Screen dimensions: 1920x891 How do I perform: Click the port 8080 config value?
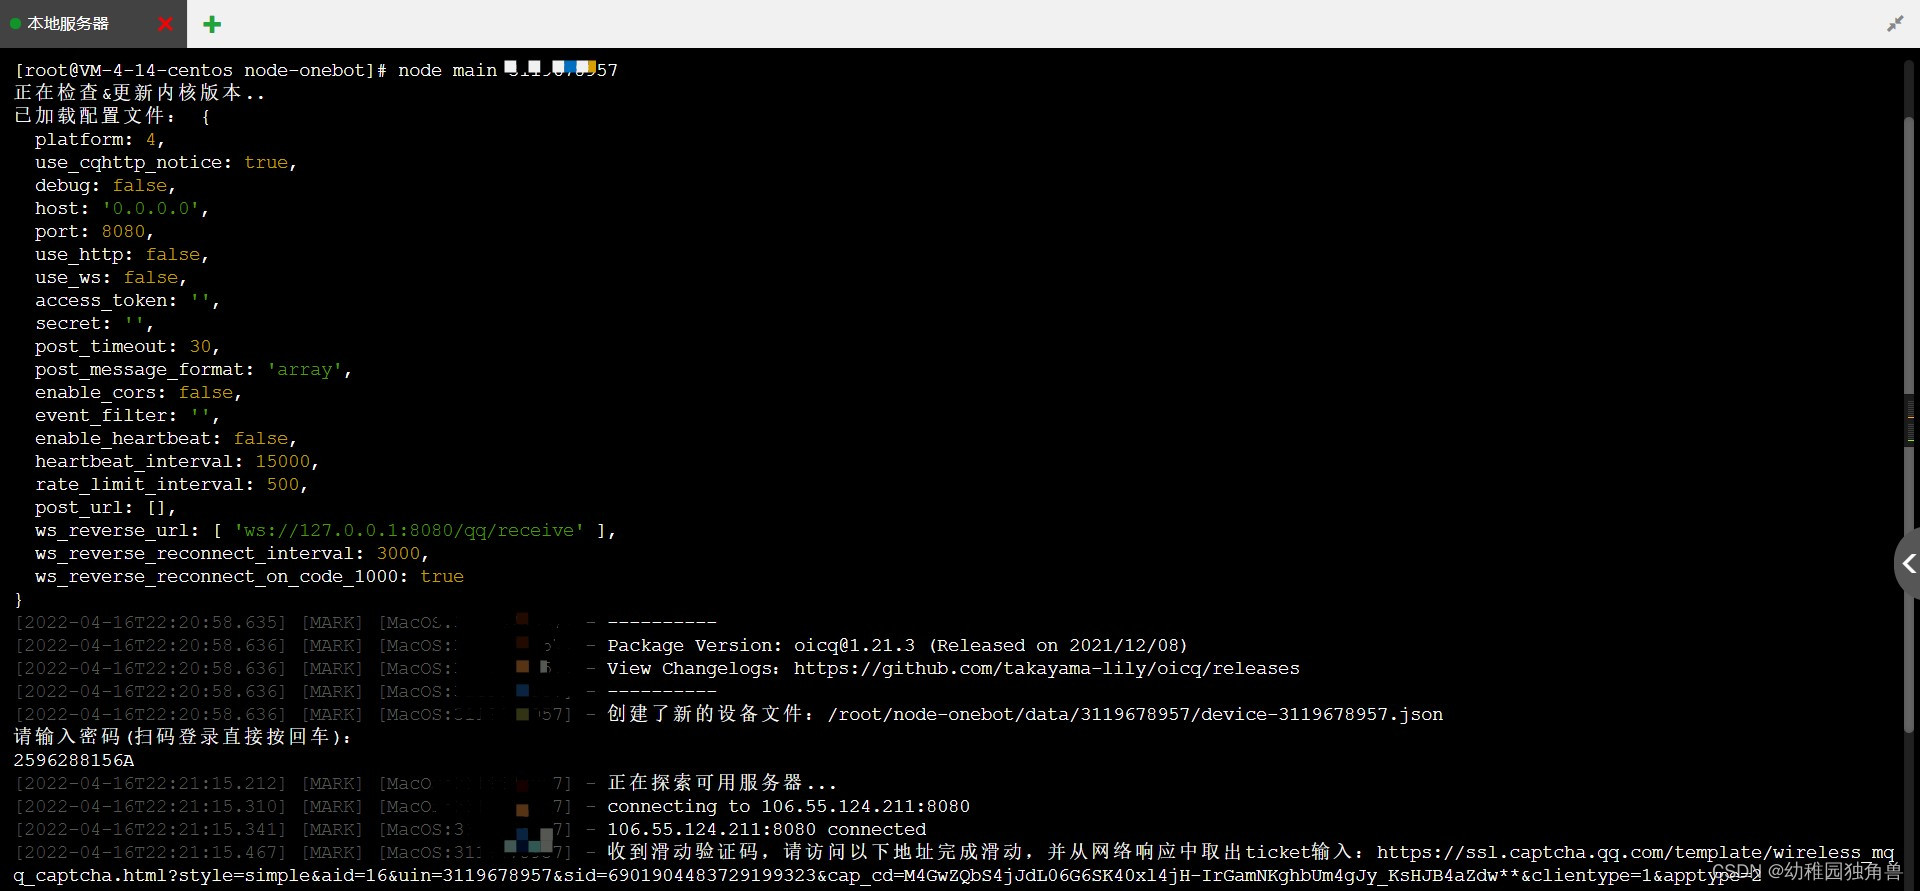123,232
